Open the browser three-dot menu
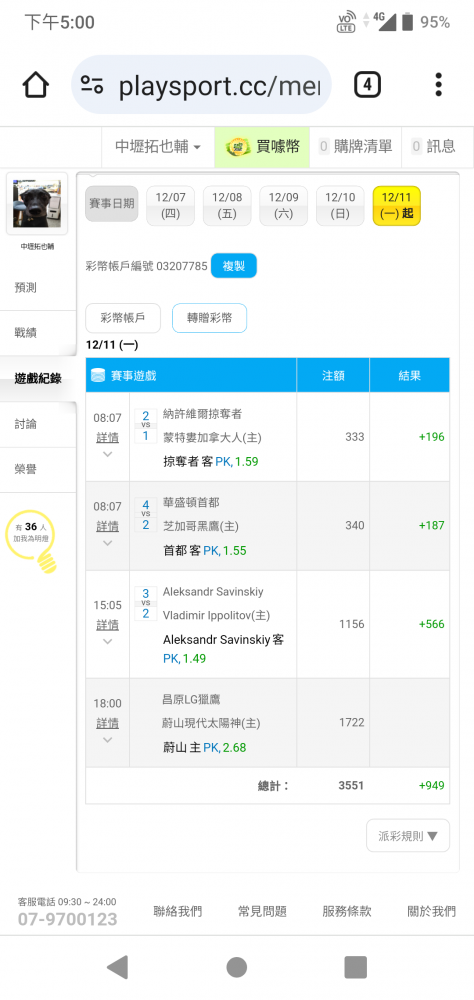This screenshot has width=474, height=1000. (438, 84)
